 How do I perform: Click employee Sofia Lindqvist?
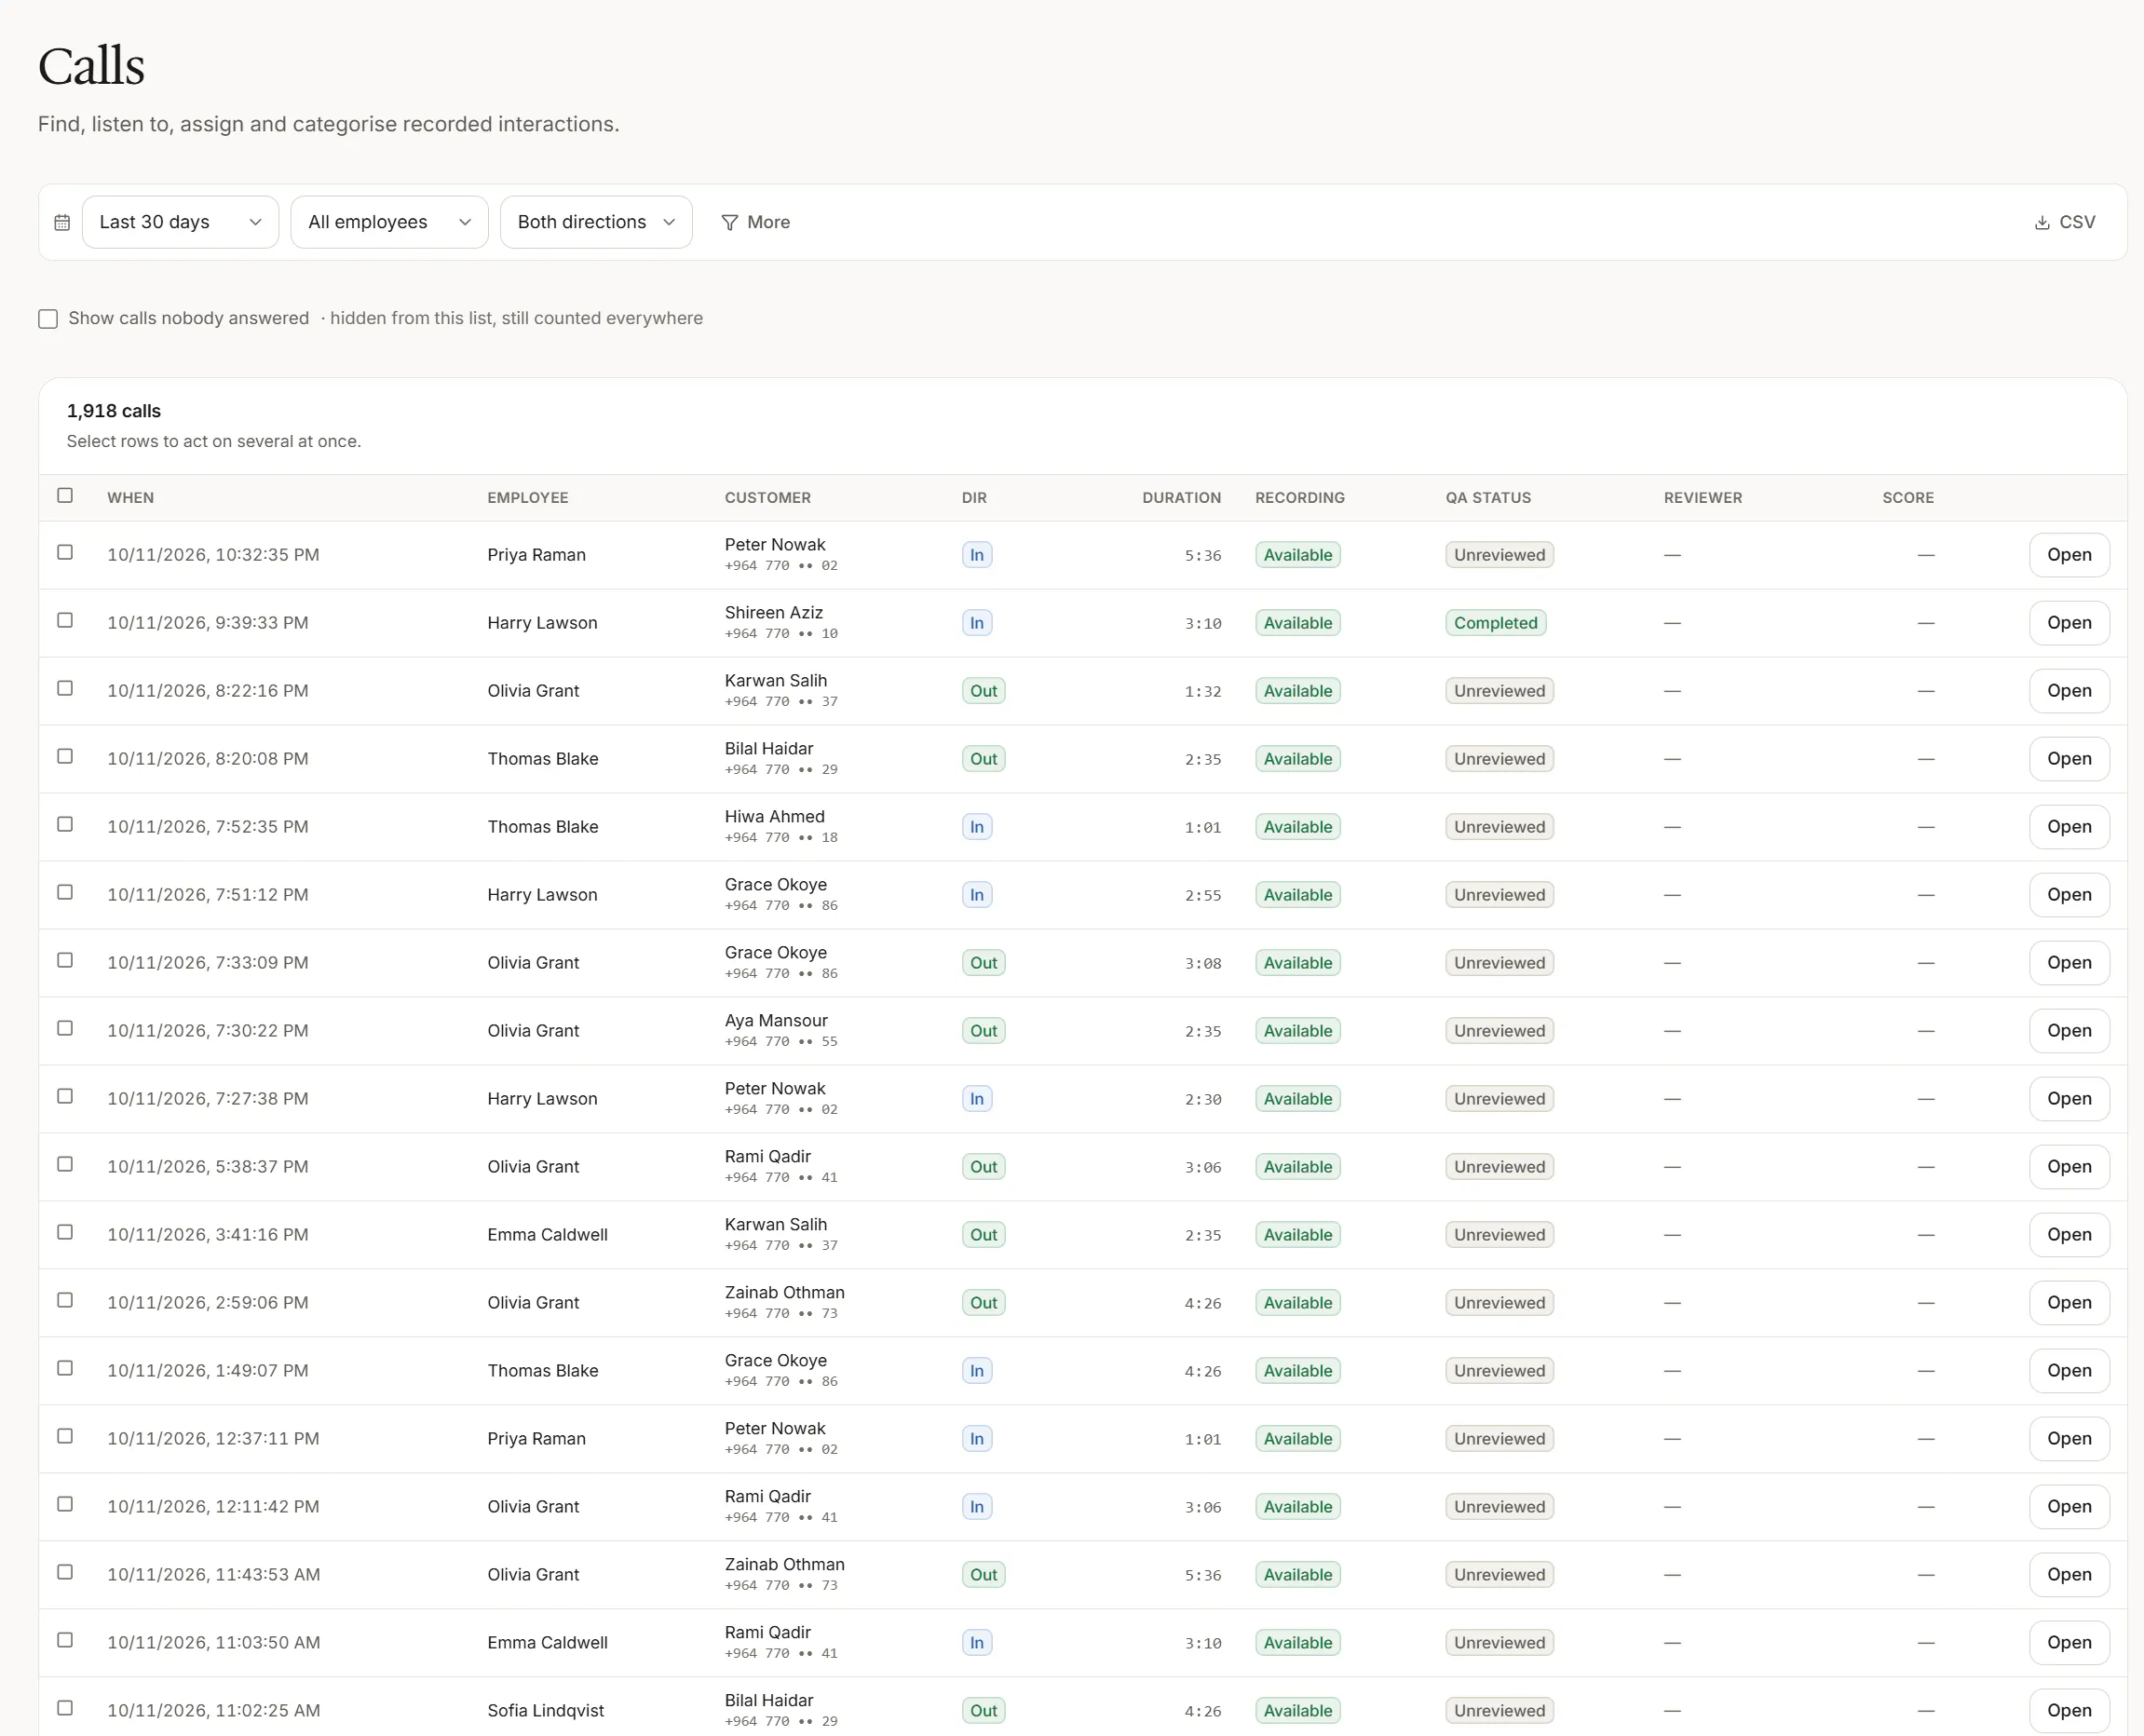coord(546,1711)
